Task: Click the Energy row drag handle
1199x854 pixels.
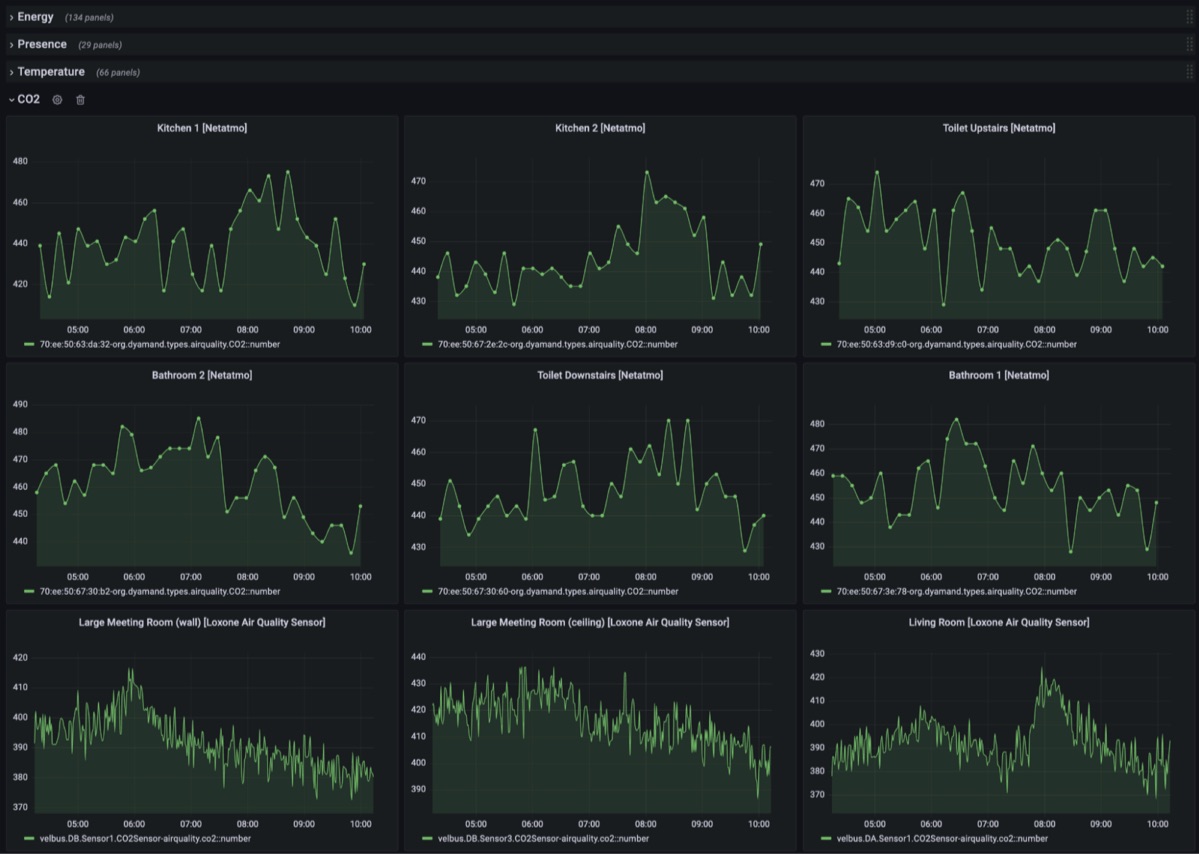Action: [x=1189, y=17]
